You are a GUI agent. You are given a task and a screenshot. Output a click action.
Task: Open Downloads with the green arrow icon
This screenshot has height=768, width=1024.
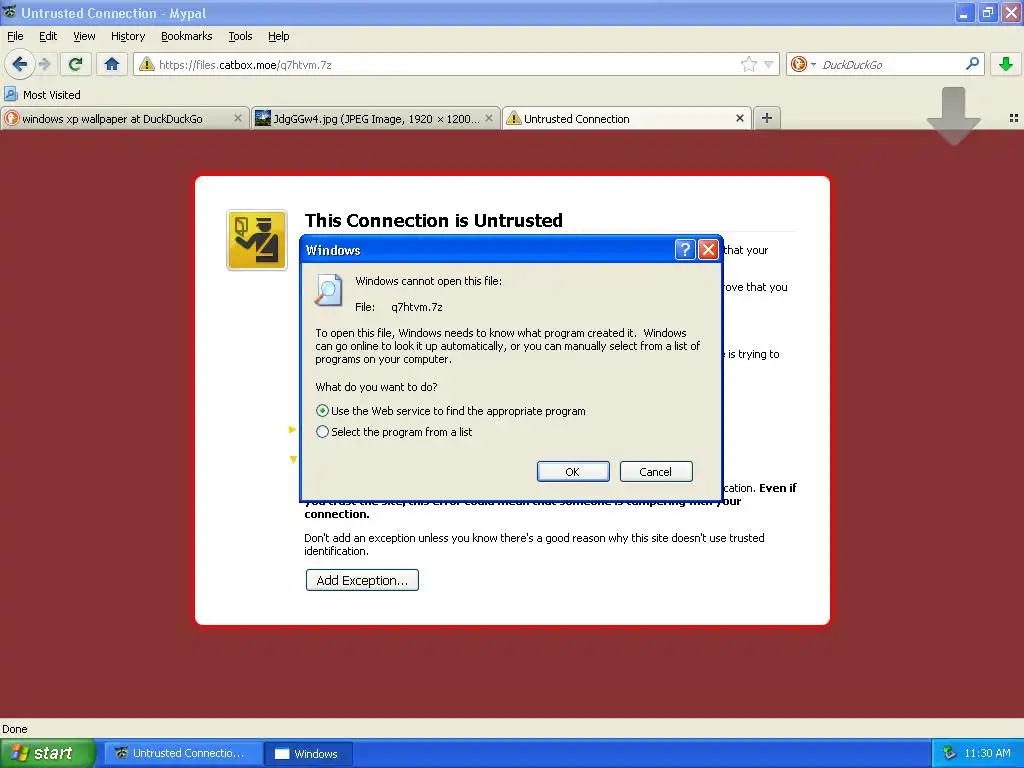coord(1006,64)
